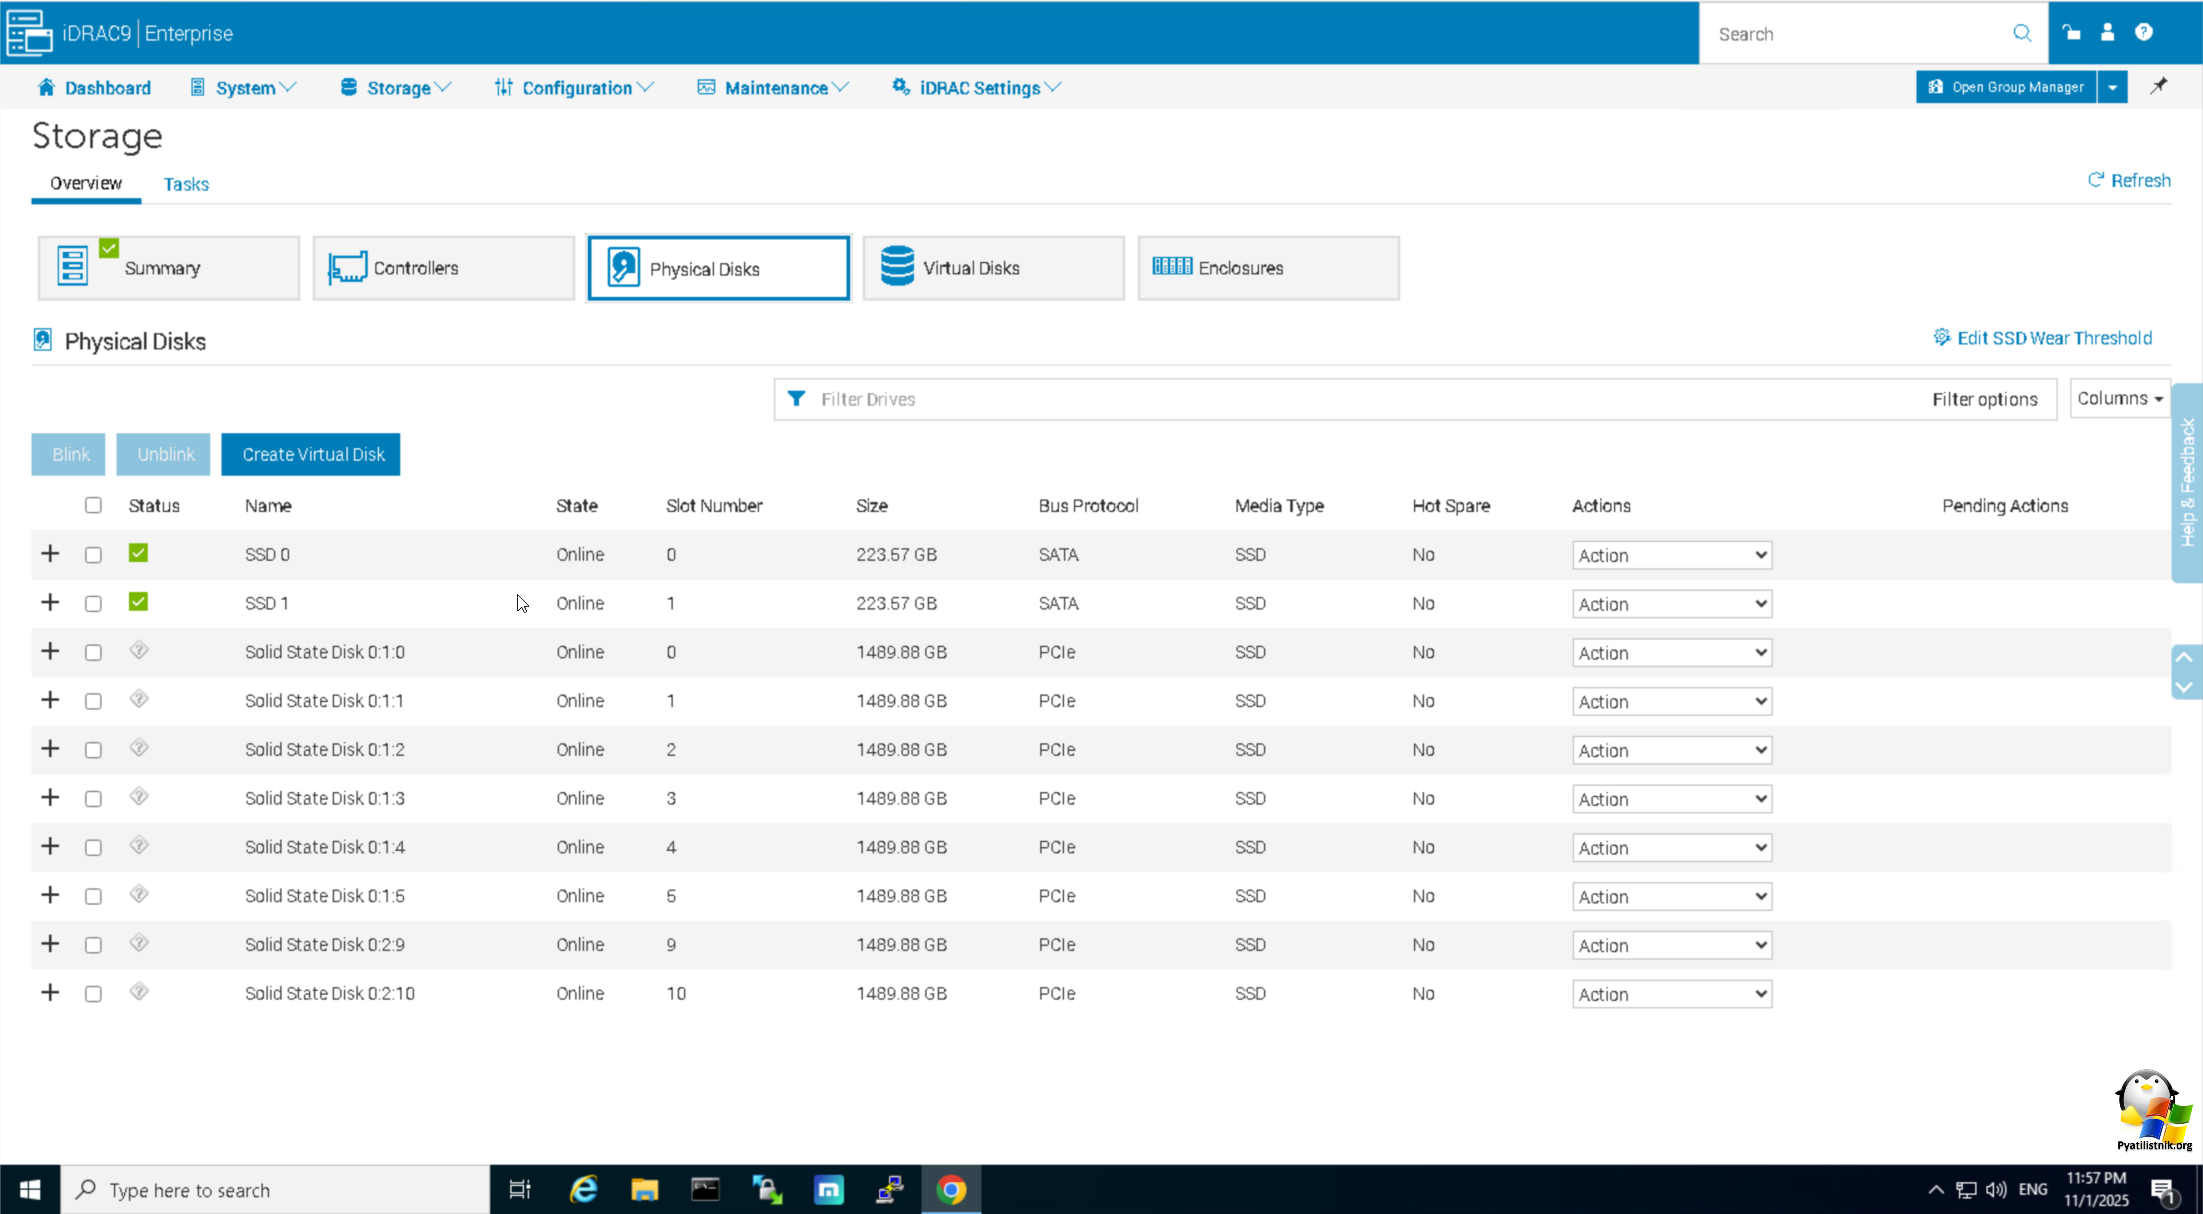This screenshot has width=2203, height=1214.
Task: Click Create Virtual Disk button
Action: click(311, 454)
